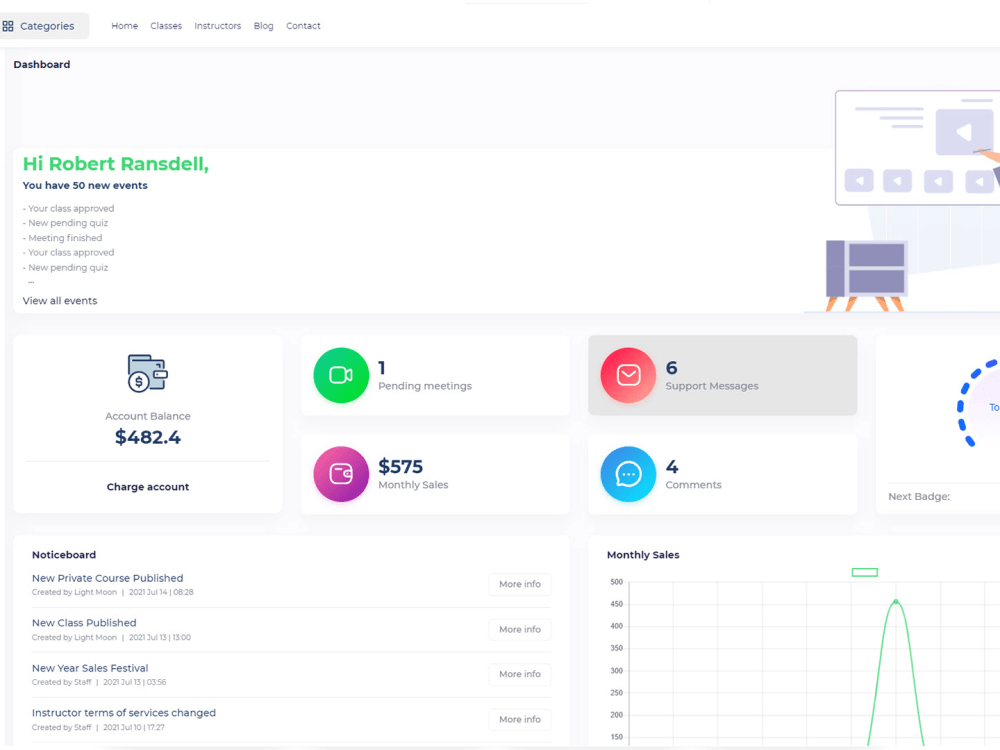The width and height of the screenshot is (1000, 750).
Task: Click the blue badge progress circle
Action: point(978,404)
